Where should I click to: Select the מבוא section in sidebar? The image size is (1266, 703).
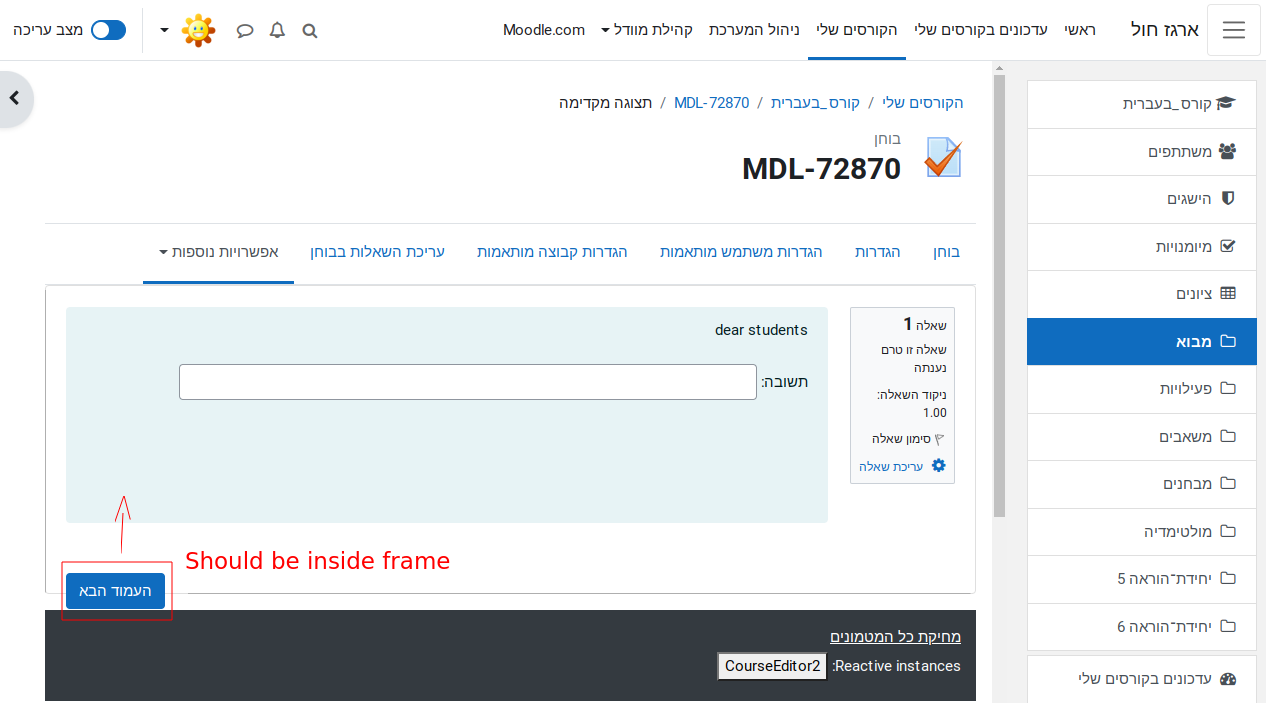[1142, 341]
